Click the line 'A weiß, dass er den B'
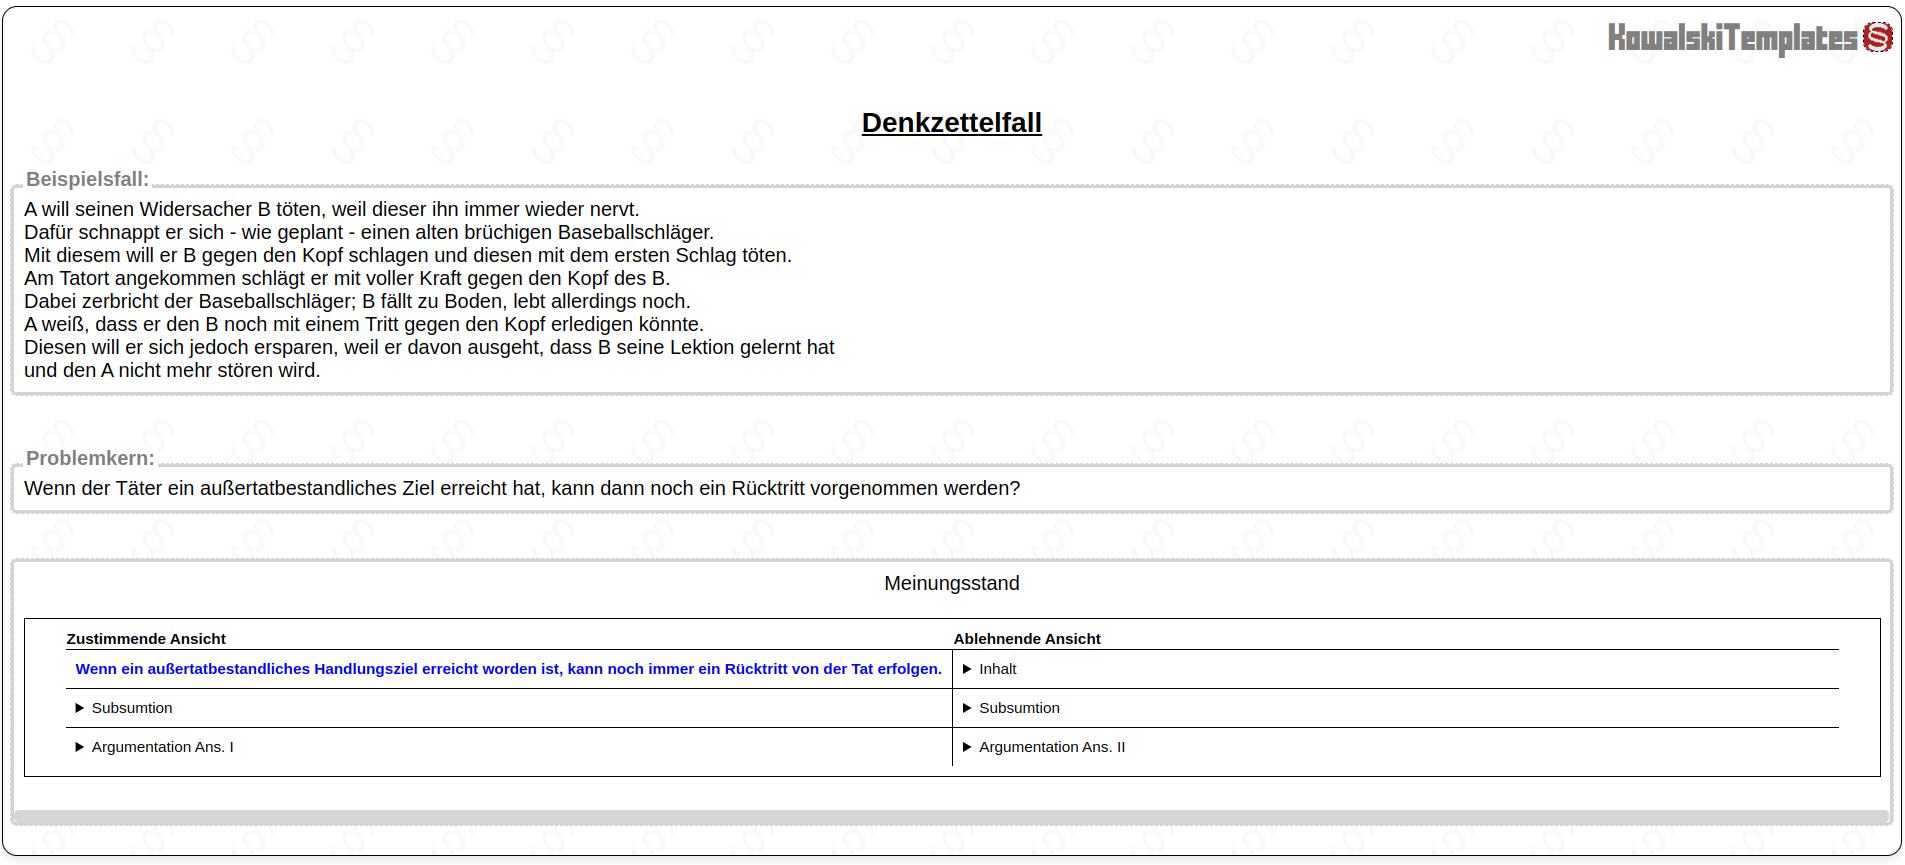This screenshot has width=1905, height=865. [x=364, y=324]
